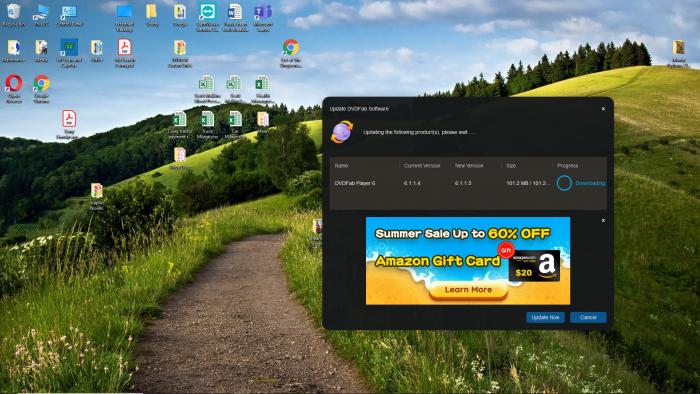Dismiss the Summer Sale advertisement banner

coord(603,220)
